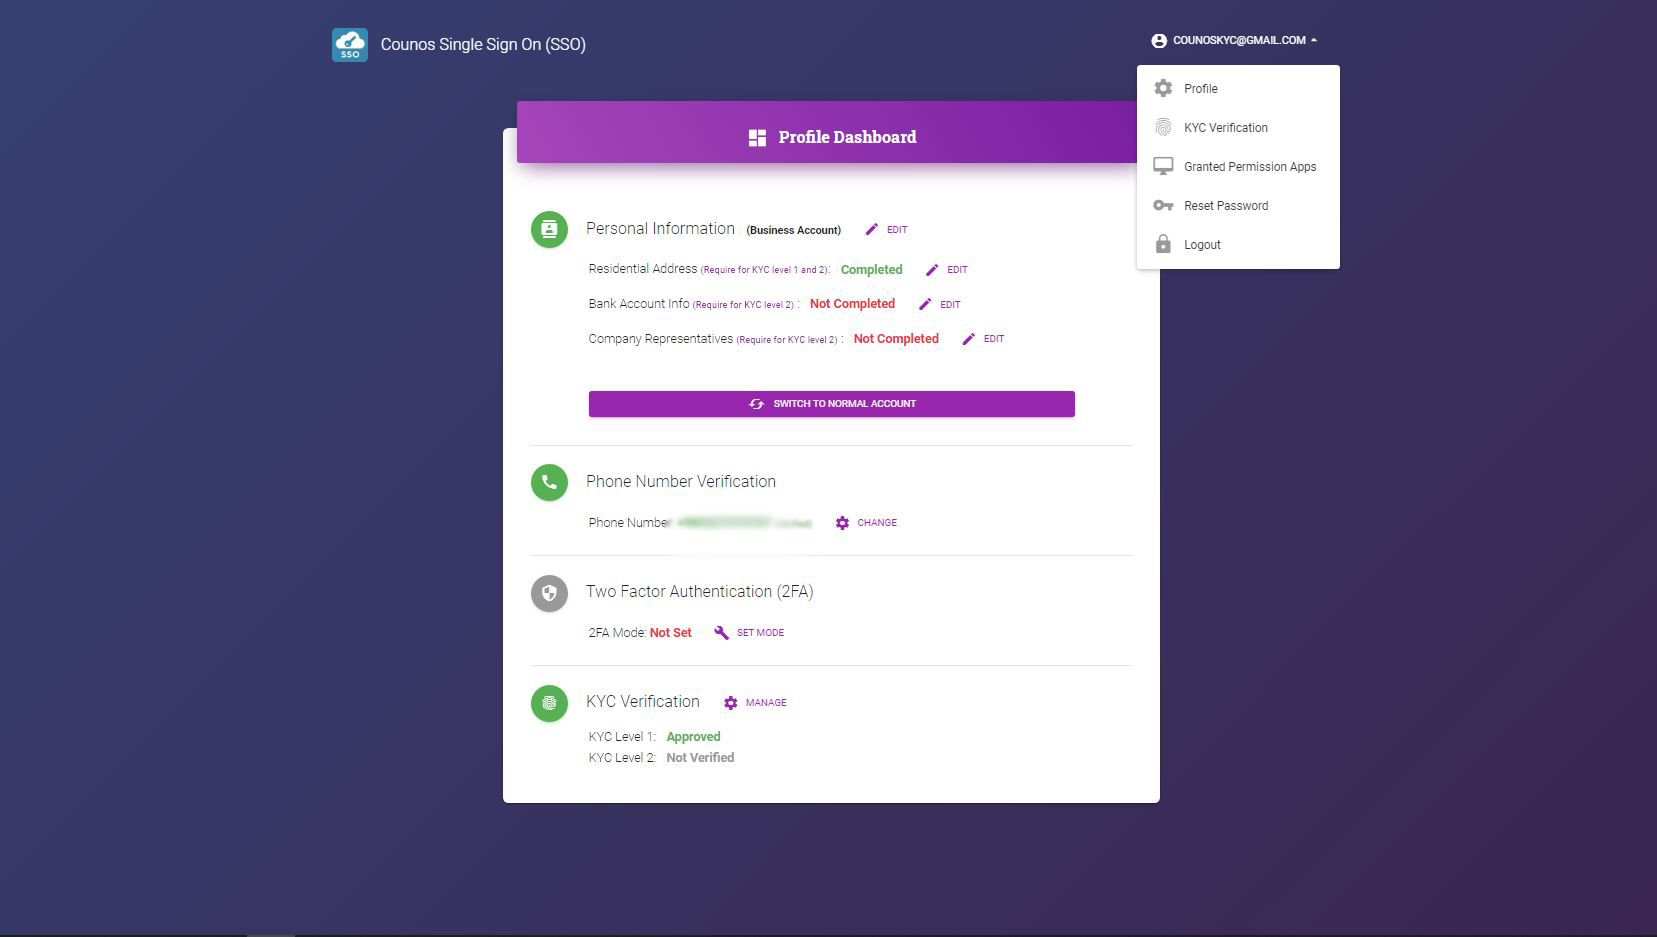Click the green phone icon
The image size is (1657, 937).
549,482
